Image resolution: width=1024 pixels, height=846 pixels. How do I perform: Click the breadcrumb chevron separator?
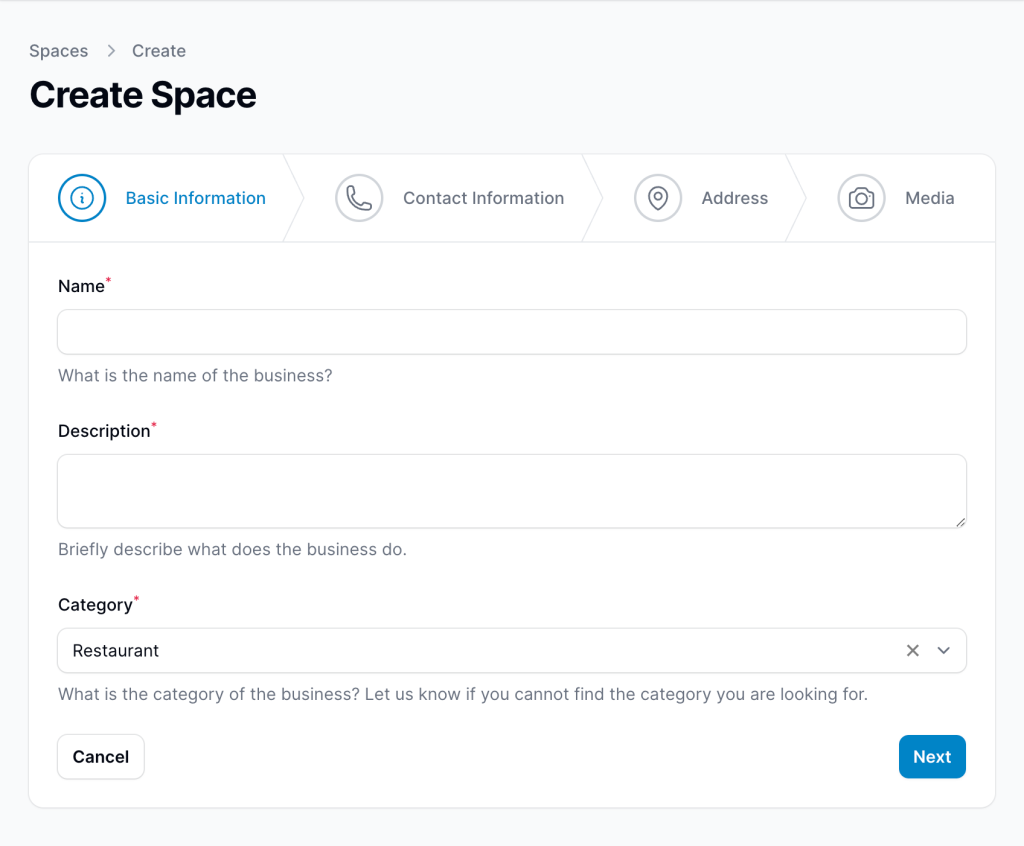tap(111, 51)
